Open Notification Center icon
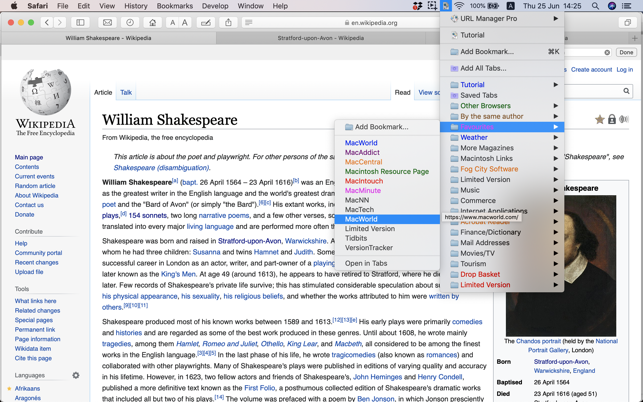The width and height of the screenshot is (643, 402). click(x=627, y=6)
